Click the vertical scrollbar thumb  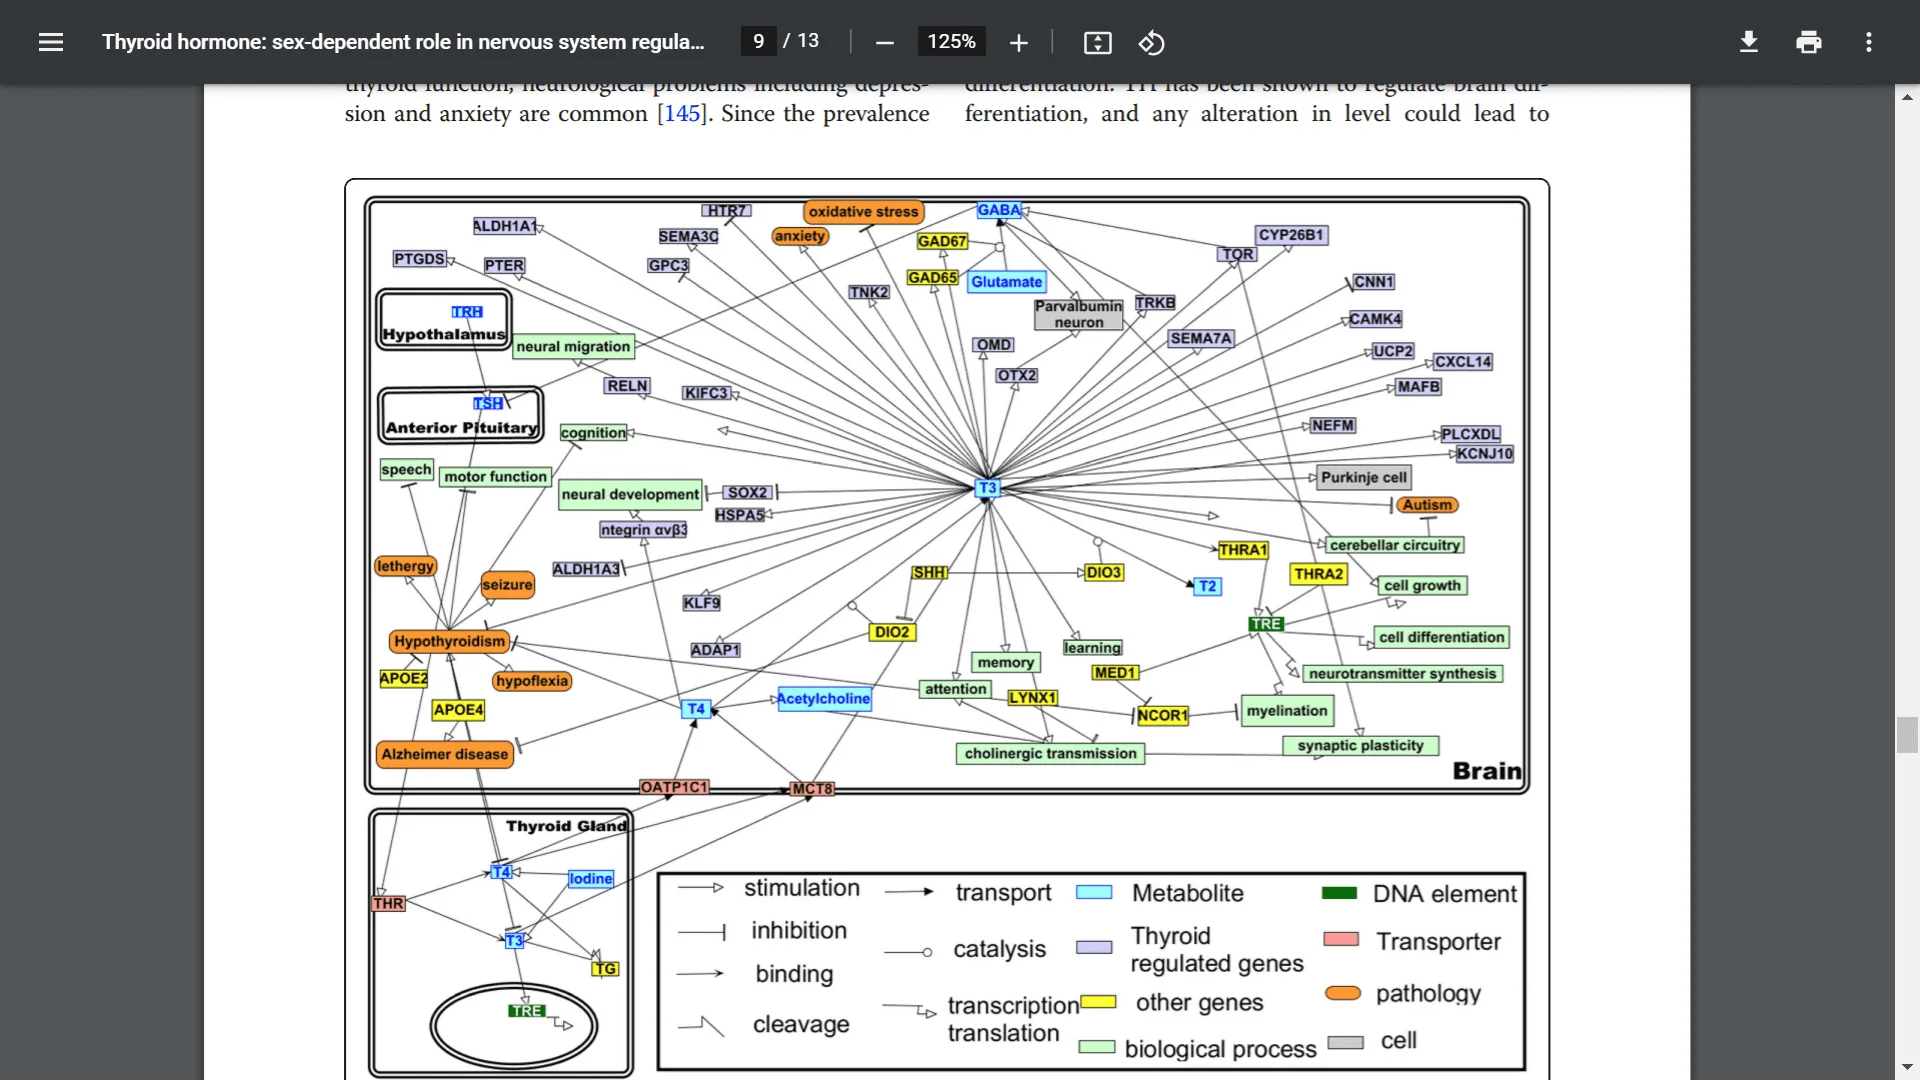pos(1907,735)
